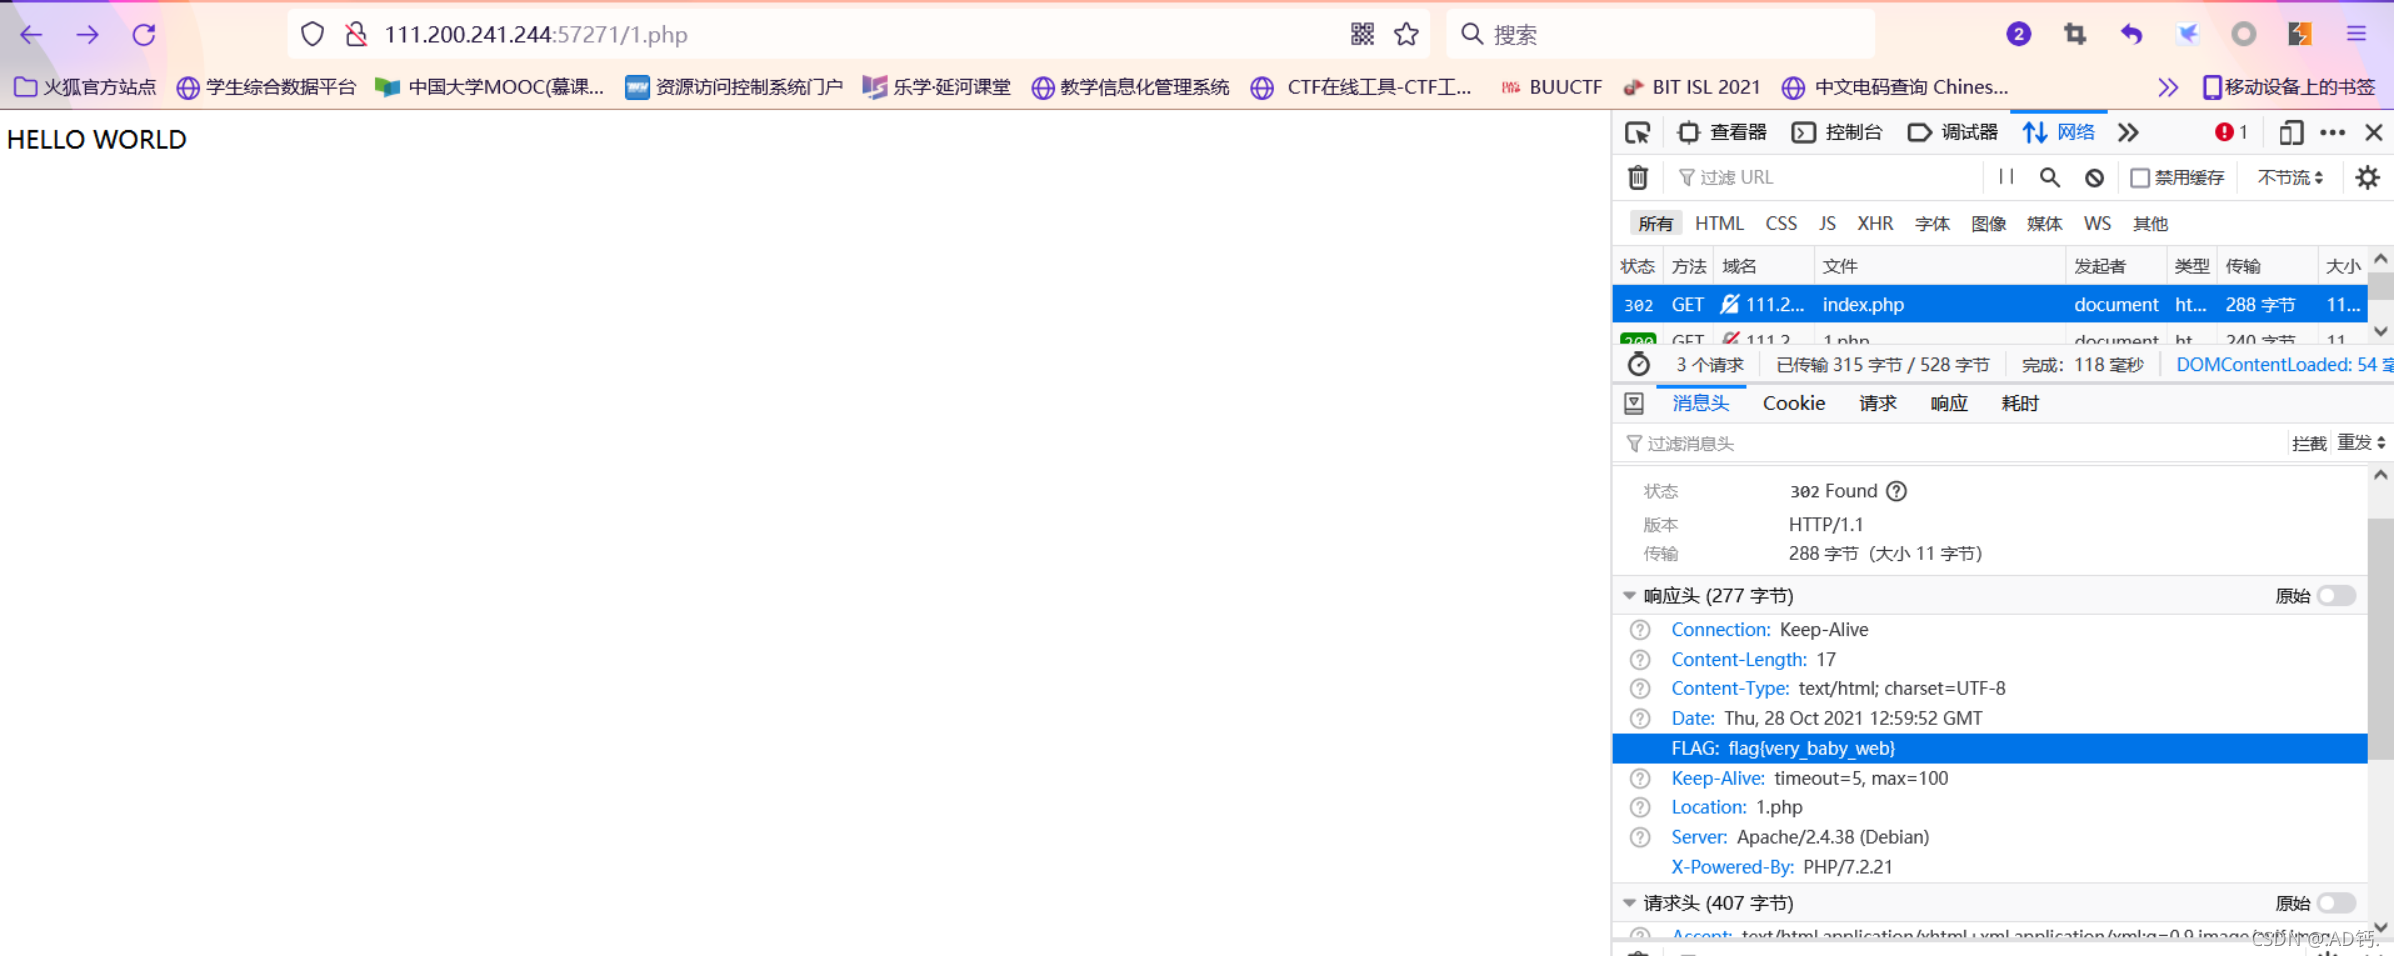Collapse the 请求头 headers section
2394x957 pixels.
point(1629,902)
